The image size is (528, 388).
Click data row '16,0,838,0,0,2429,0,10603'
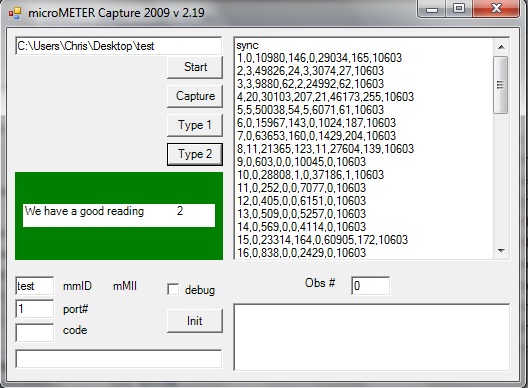(x=301, y=253)
